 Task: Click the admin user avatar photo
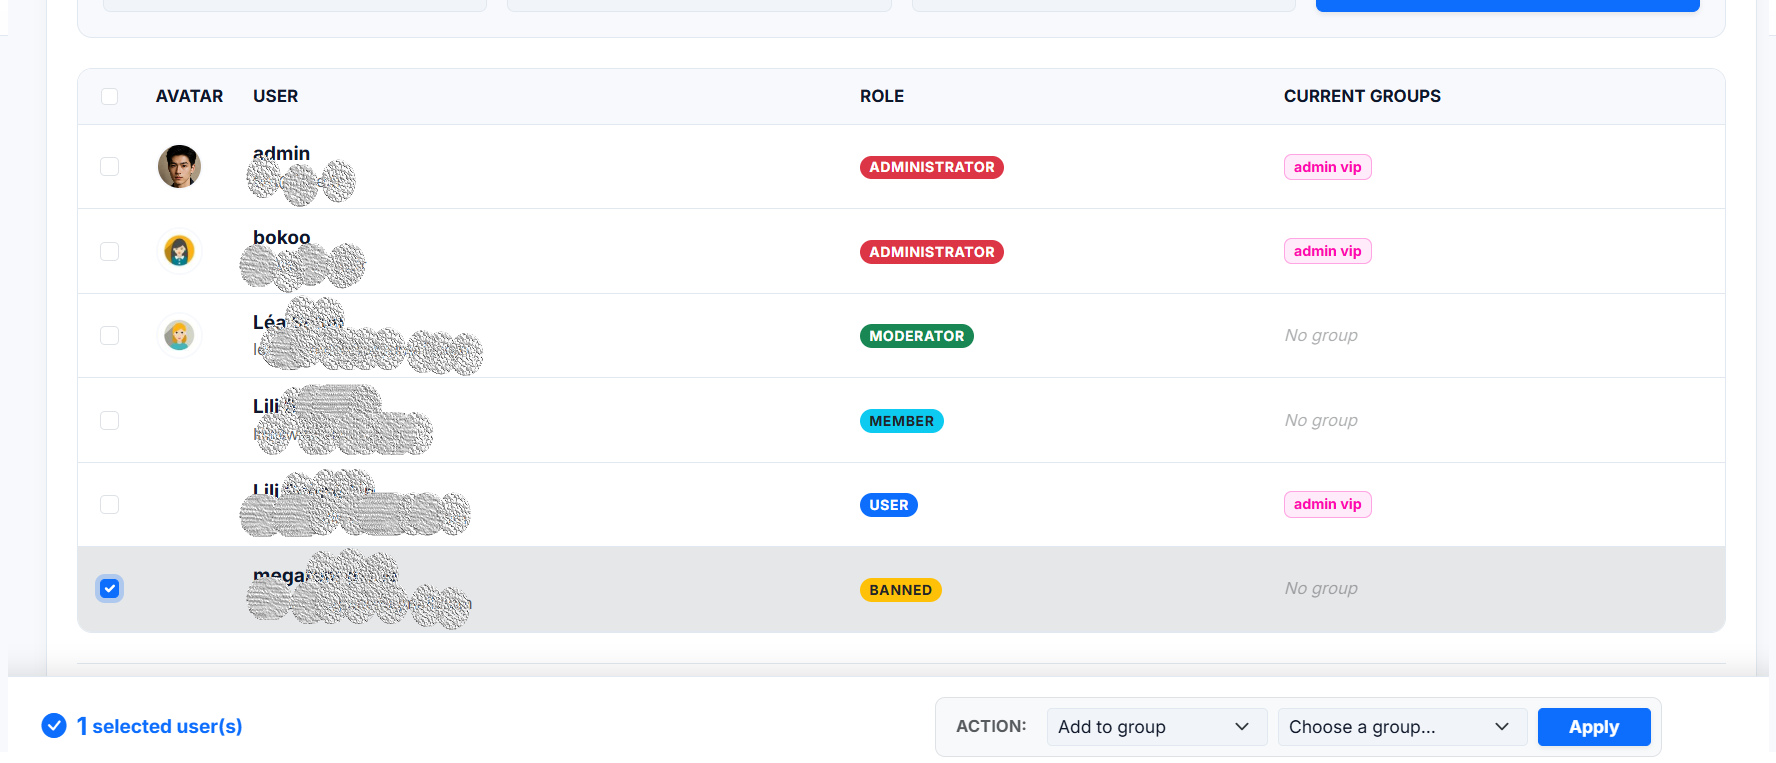pyautogui.click(x=179, y=166)
